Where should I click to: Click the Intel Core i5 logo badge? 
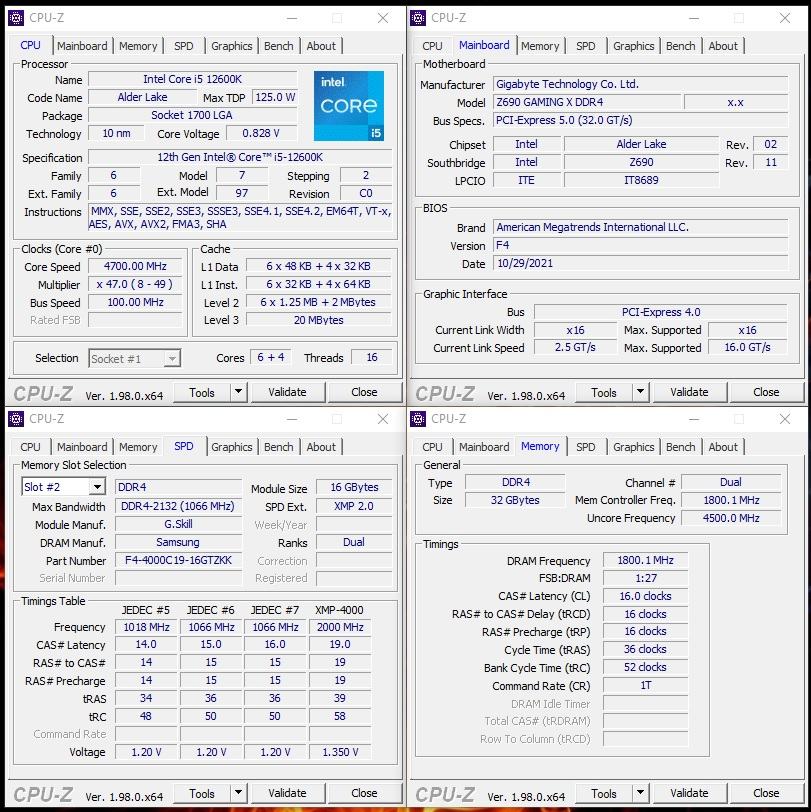click(349, 106)
